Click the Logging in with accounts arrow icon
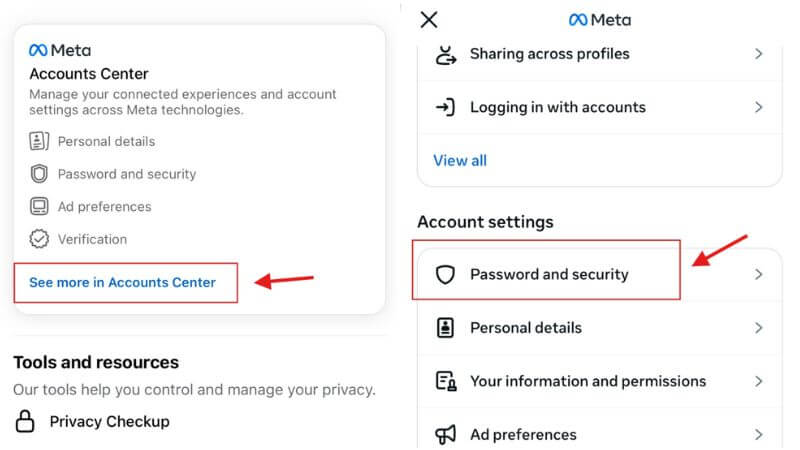 [446, 107]
